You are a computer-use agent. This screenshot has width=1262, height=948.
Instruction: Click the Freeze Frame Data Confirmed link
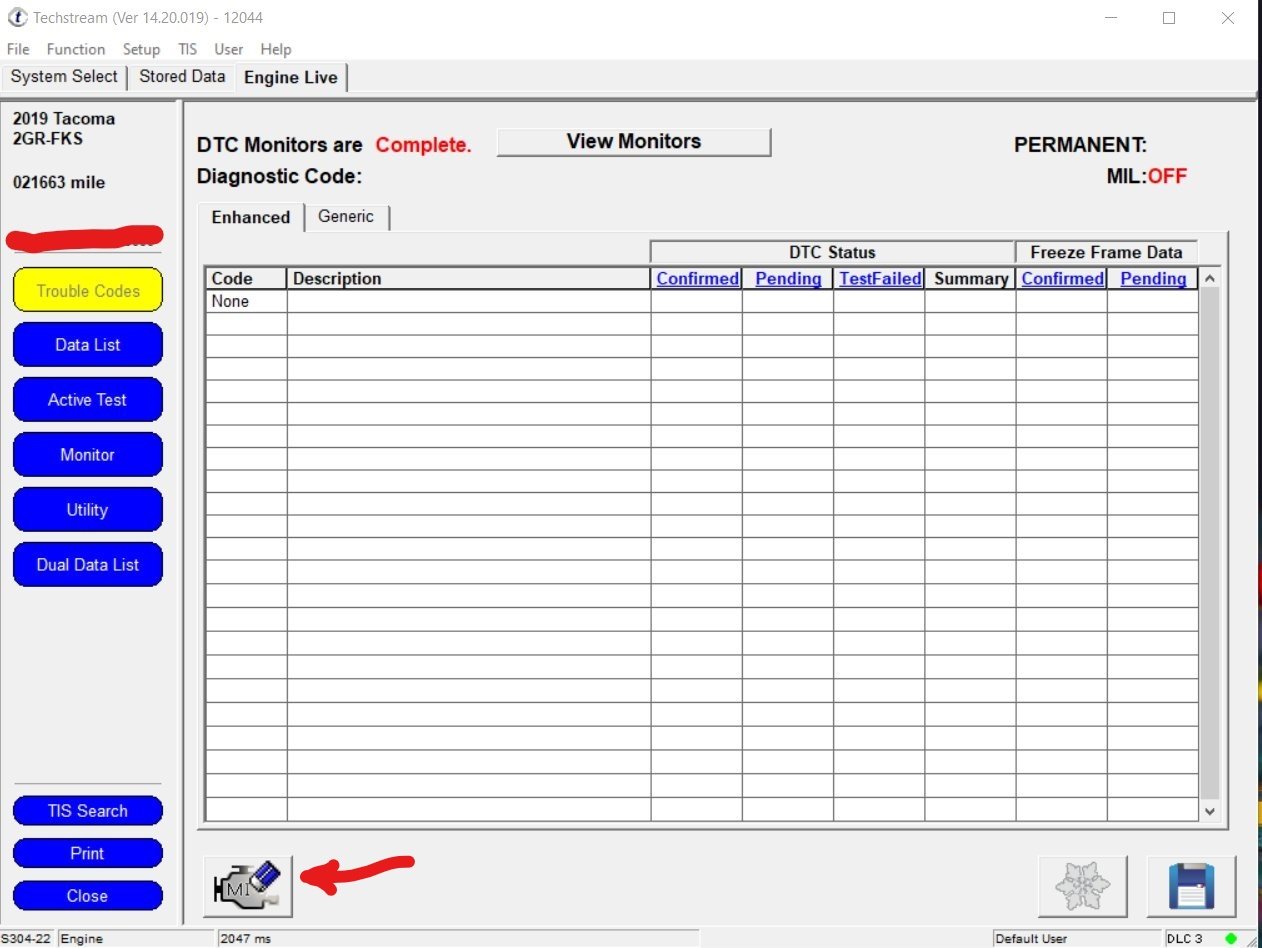(1063, 279)
